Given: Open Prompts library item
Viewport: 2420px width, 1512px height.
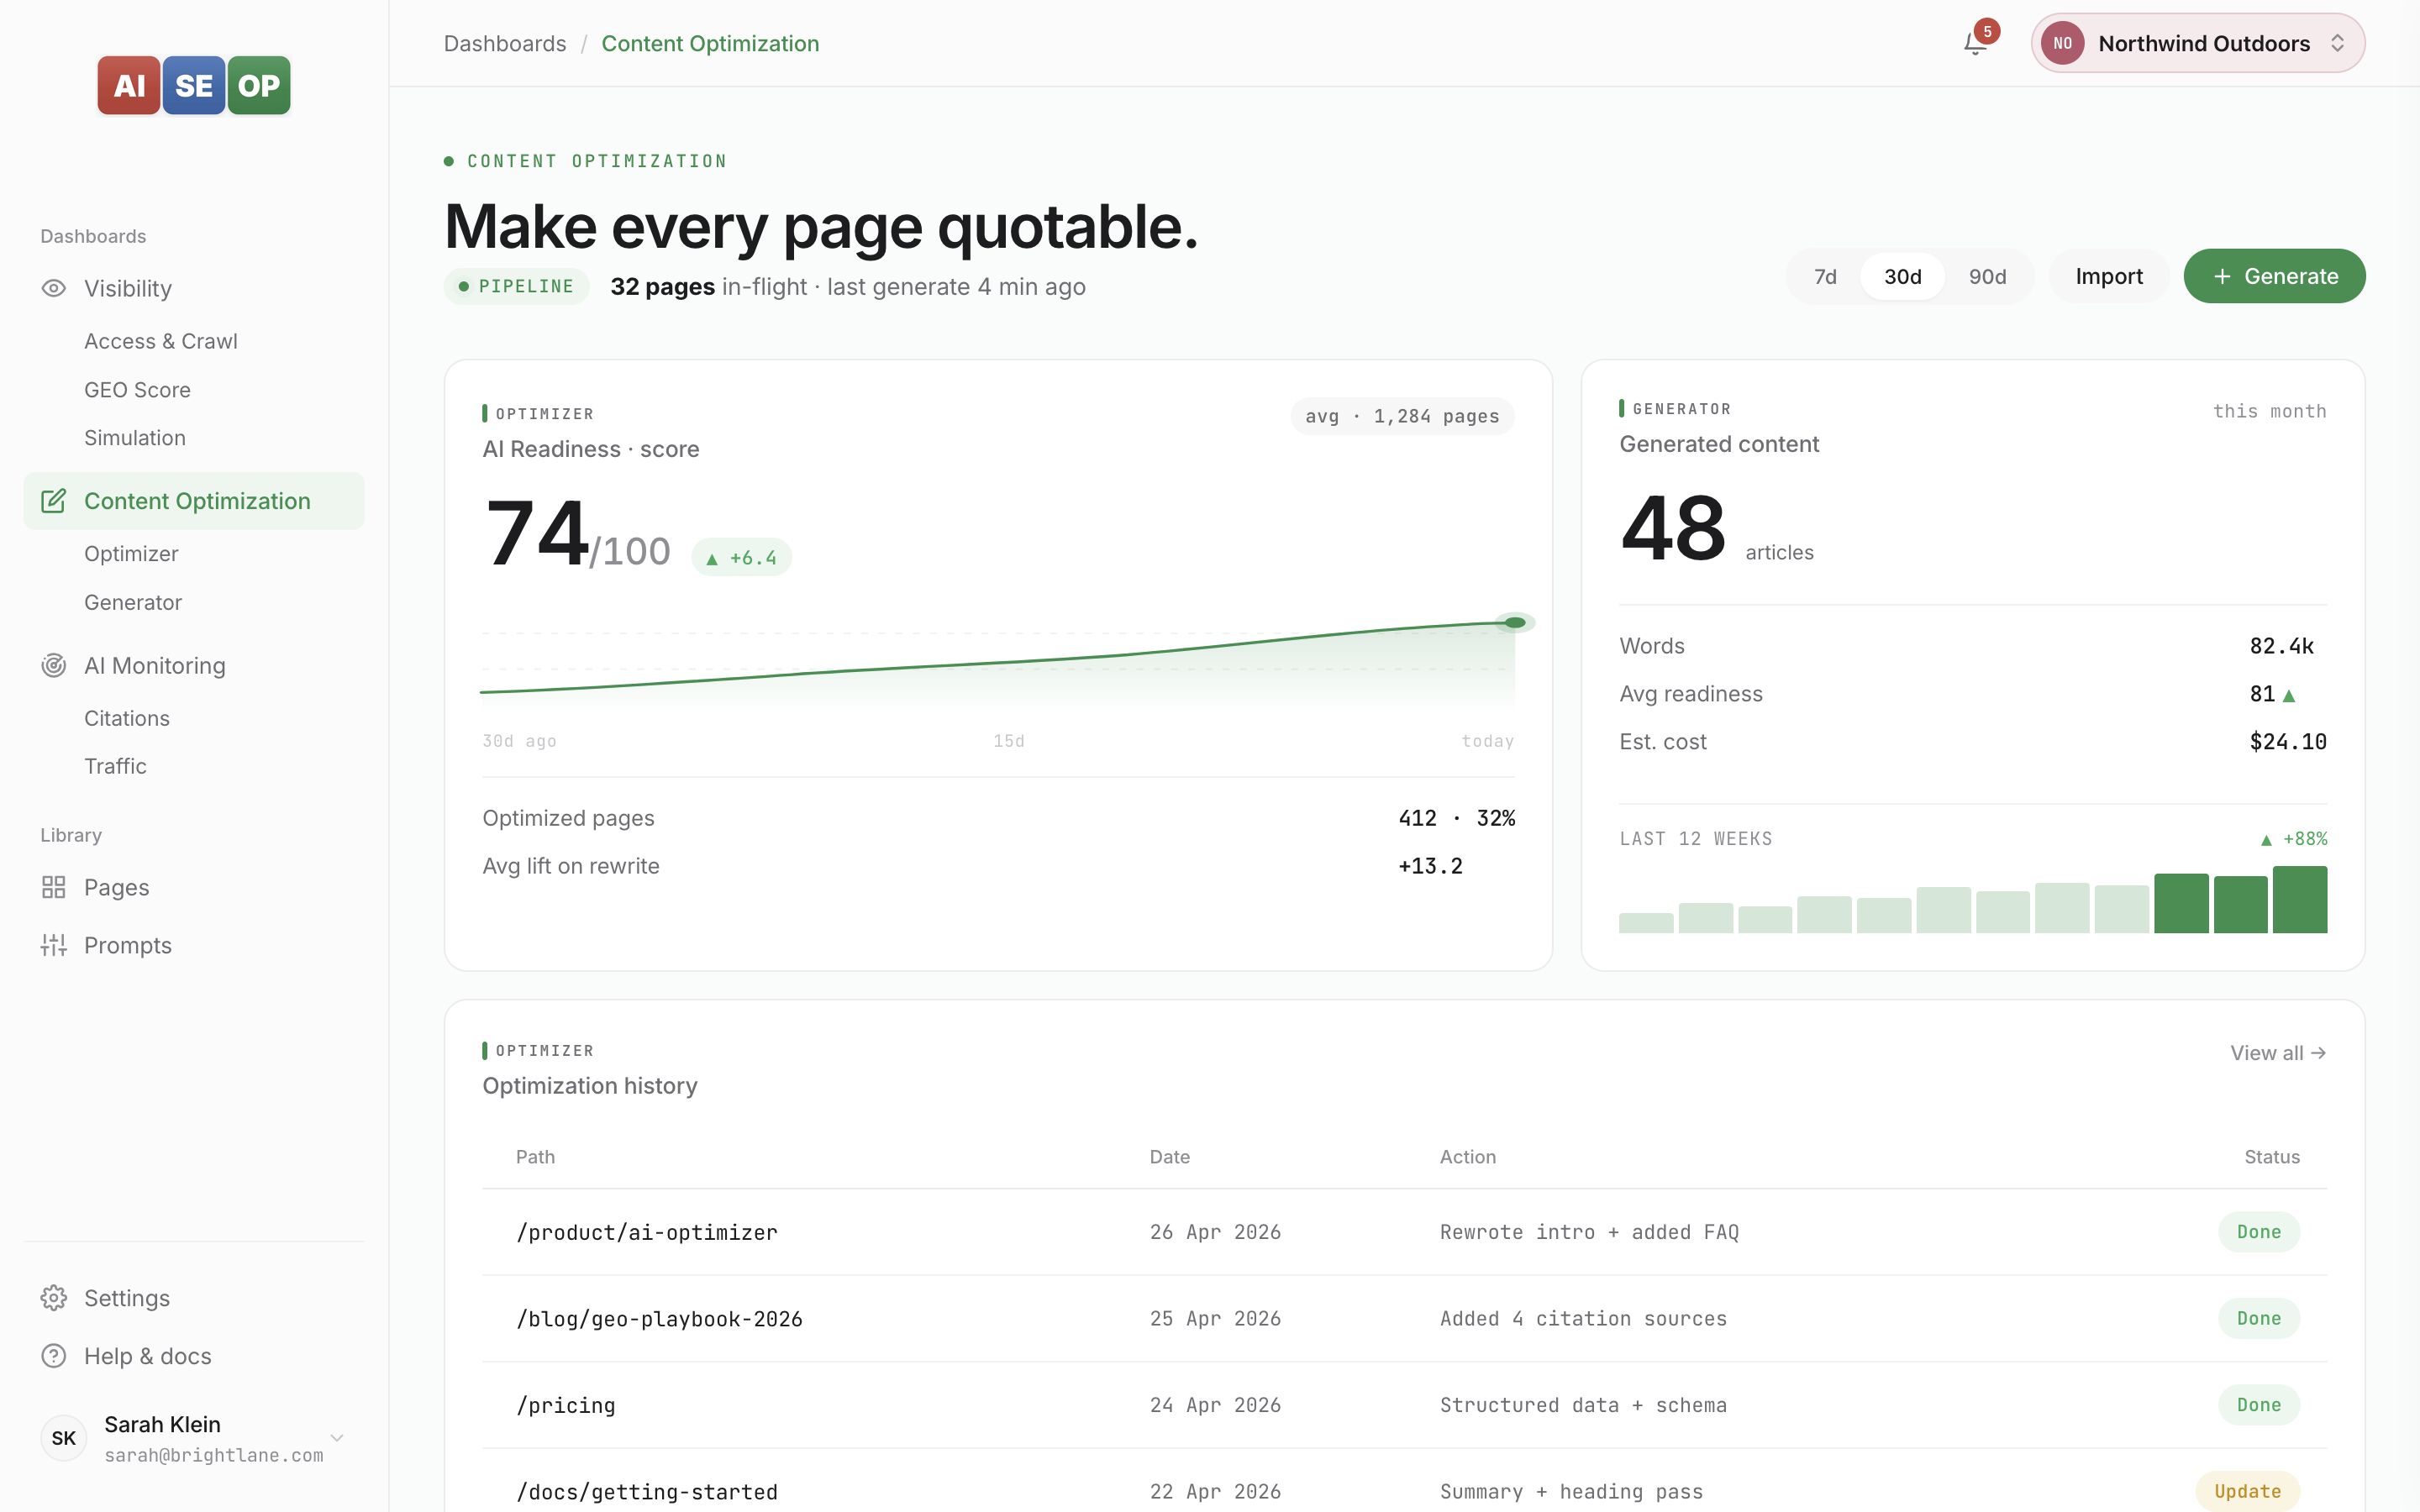Looking at the screenshot, I should [x=194, y=945].
